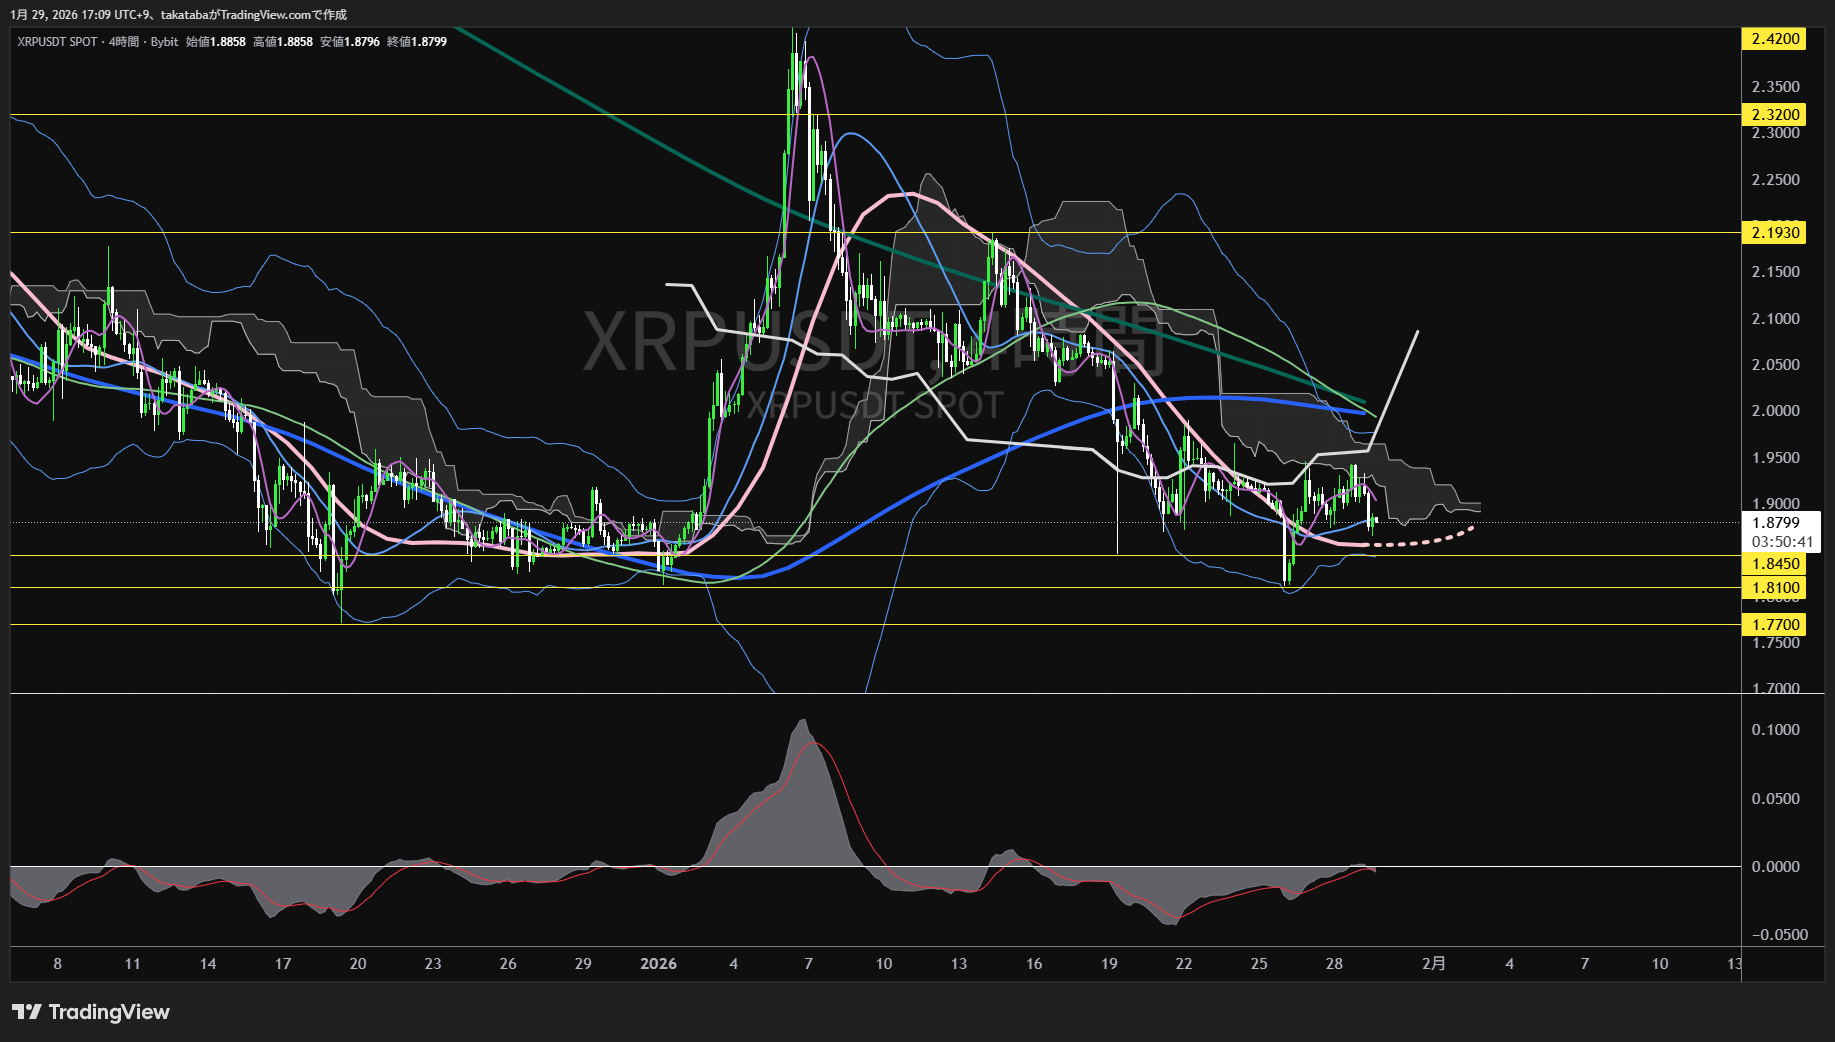This screenshot has width=1835, height=1042.
Task: Click the 1.9500 price axis value
Action: coord(1775,458)
